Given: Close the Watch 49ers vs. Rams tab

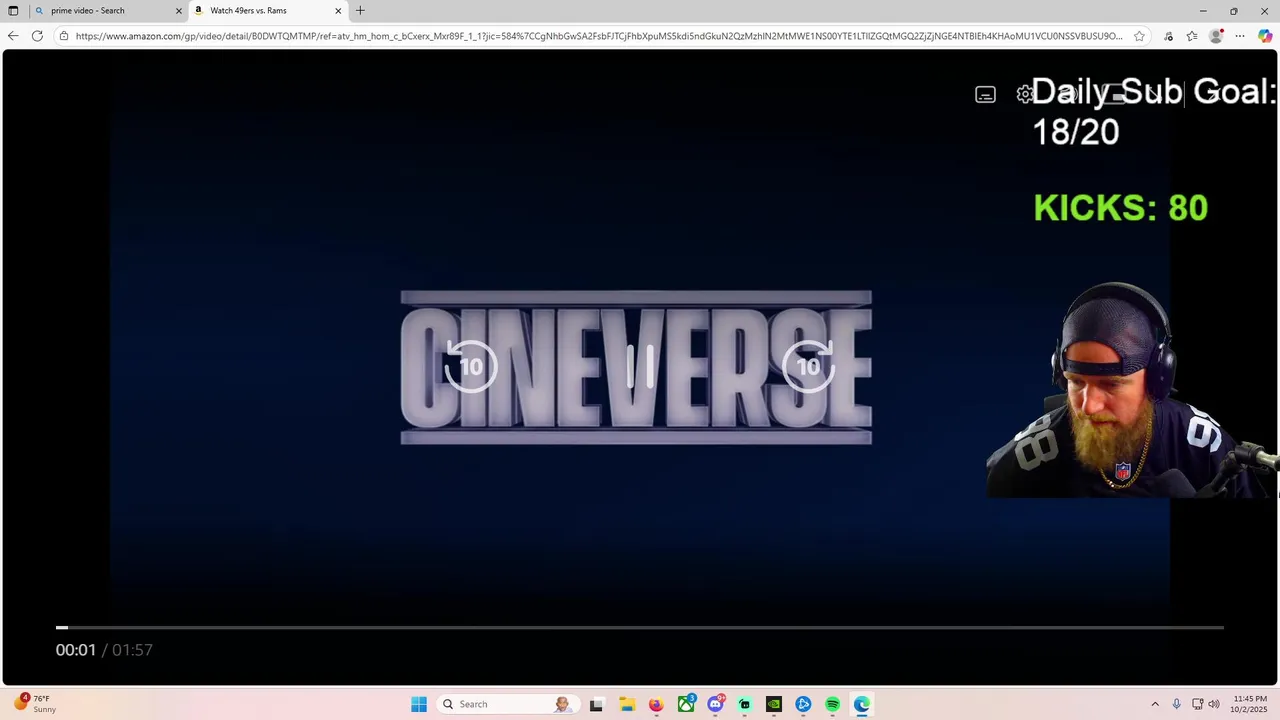Looking at the screenshot, I should click(338, 11).
